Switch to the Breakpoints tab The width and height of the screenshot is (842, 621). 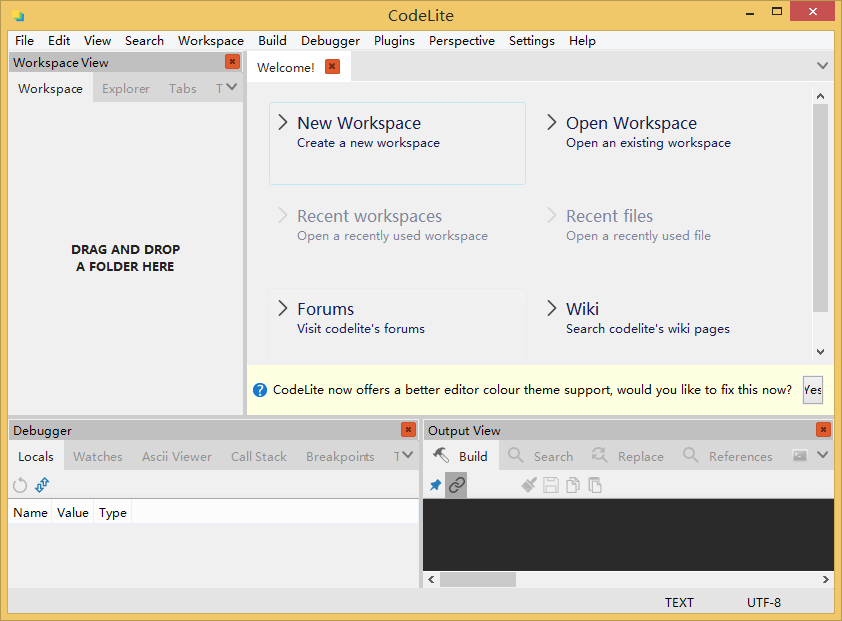pos(340,456)
